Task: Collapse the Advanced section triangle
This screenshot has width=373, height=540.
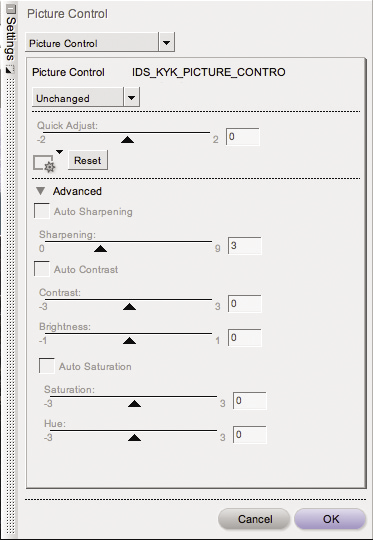Action: [41, 191]
